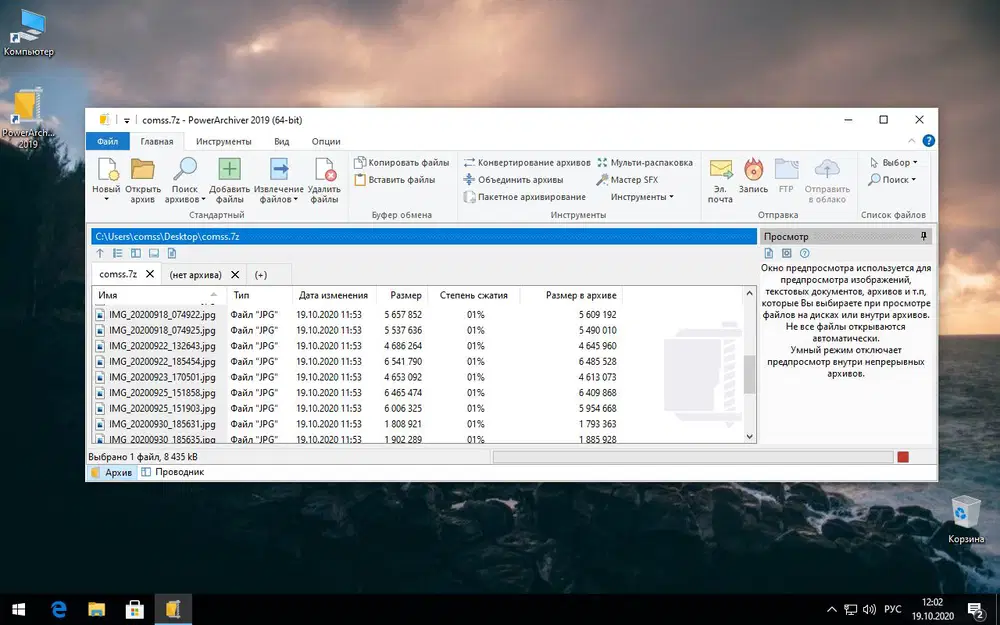
Task: Sort by Степень сжатия column header
Action: 473,295
